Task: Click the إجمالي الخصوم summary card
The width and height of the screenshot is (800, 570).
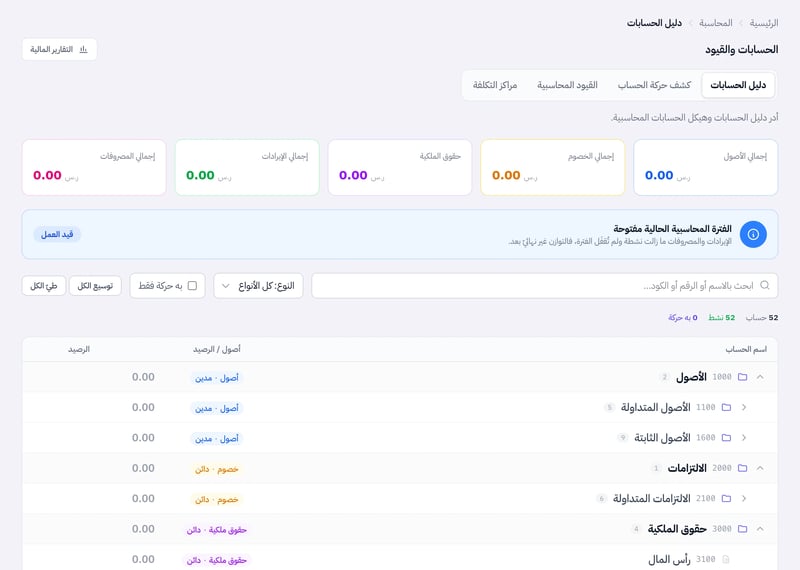Action: (x=553, y=167)
